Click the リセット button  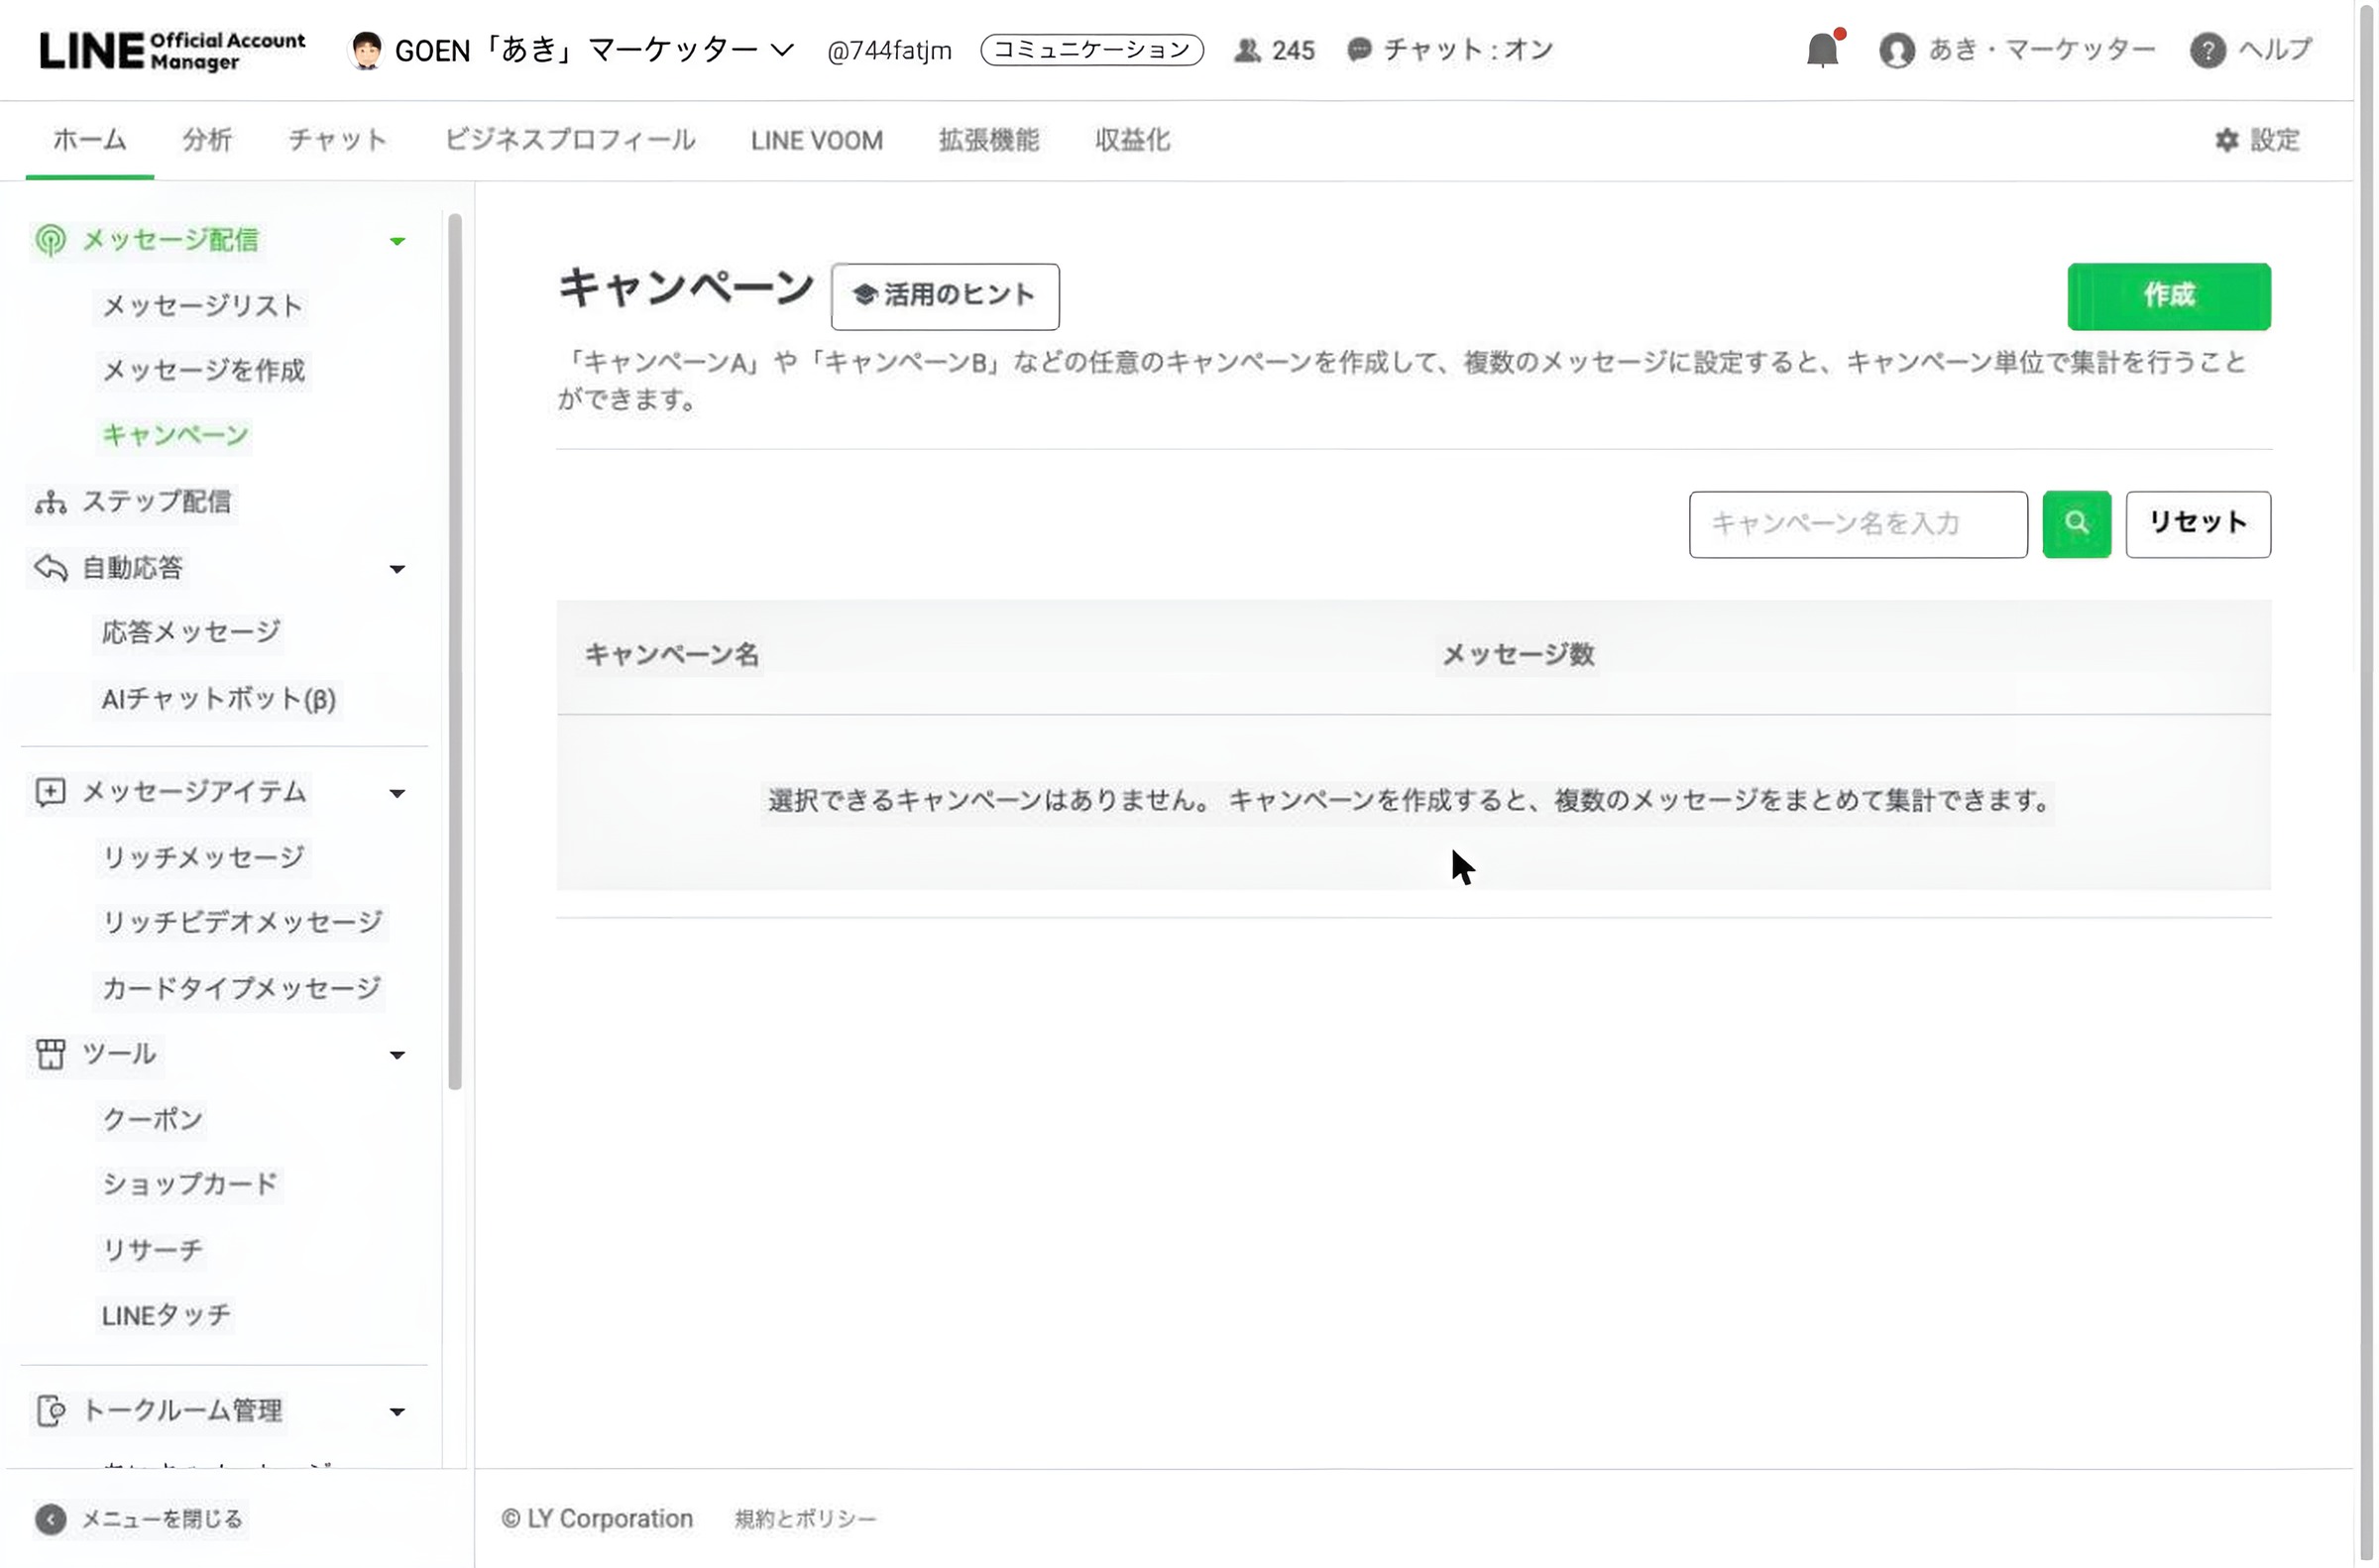(2197, 524)
